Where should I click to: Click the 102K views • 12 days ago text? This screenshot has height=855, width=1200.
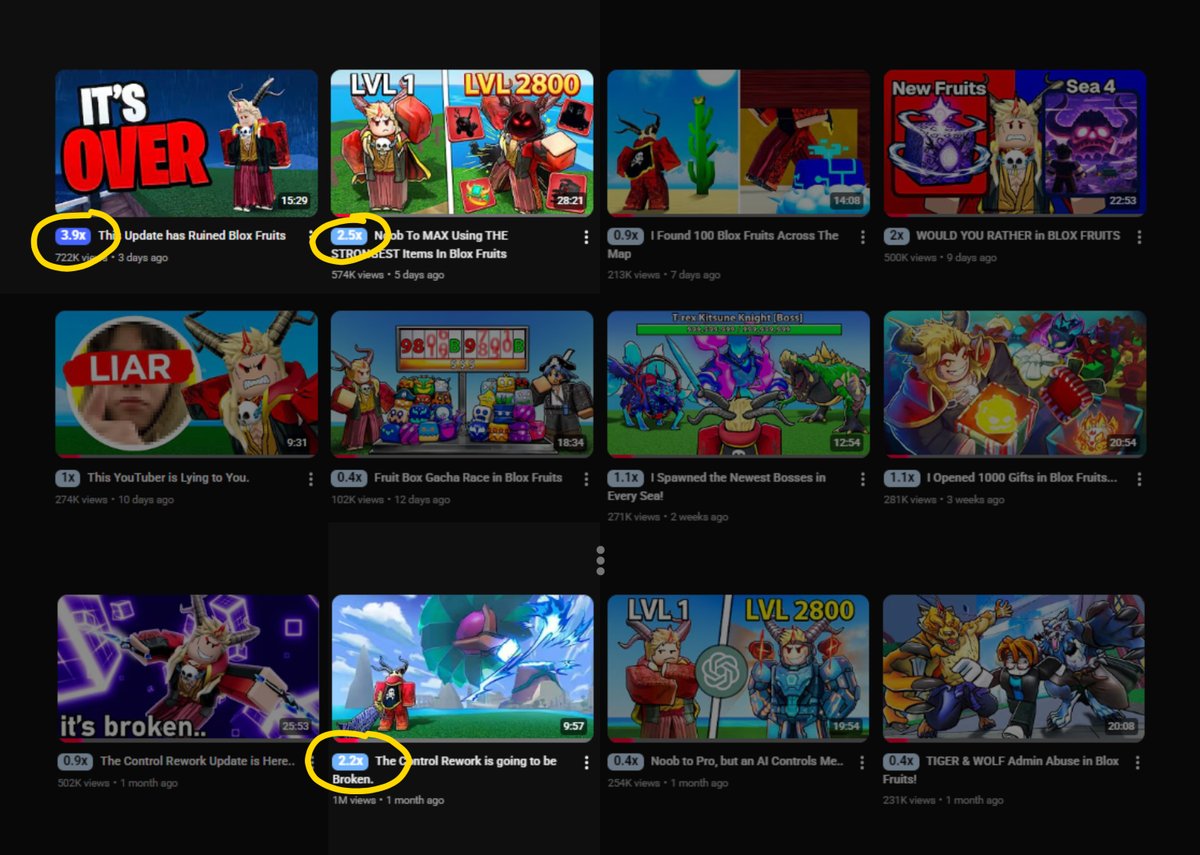pos(390,499)
